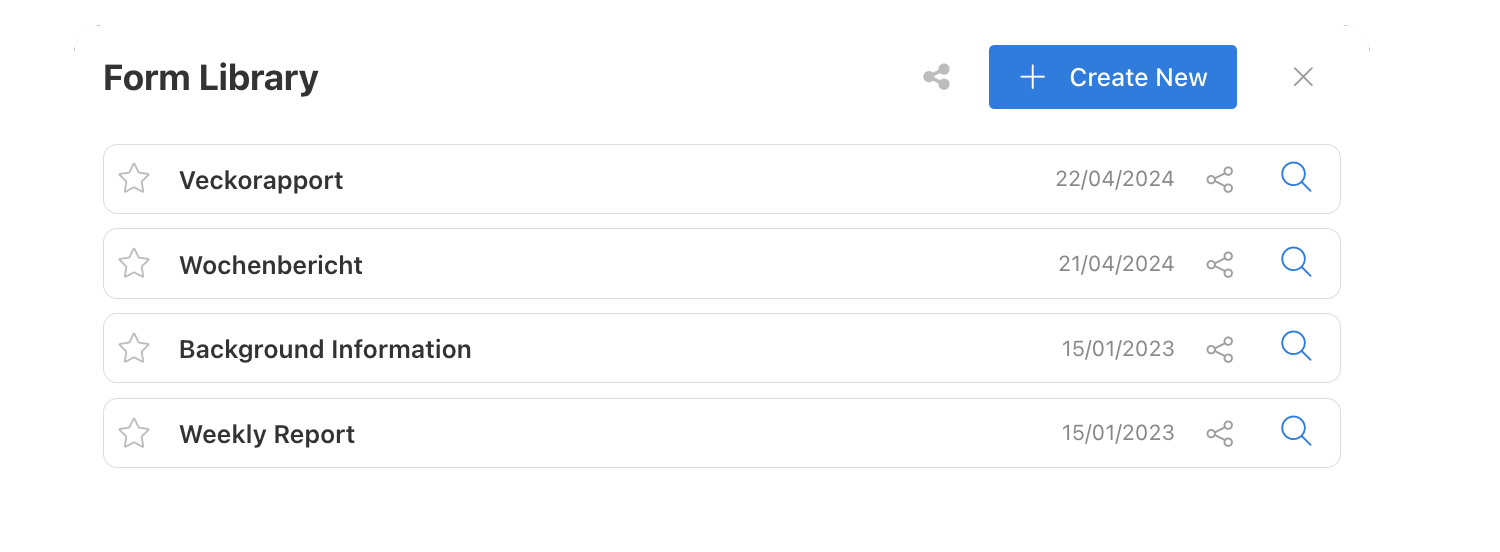Preview the Weekly Report form
Viewport: 1500px width, 552px height.
click(1296, 432)
